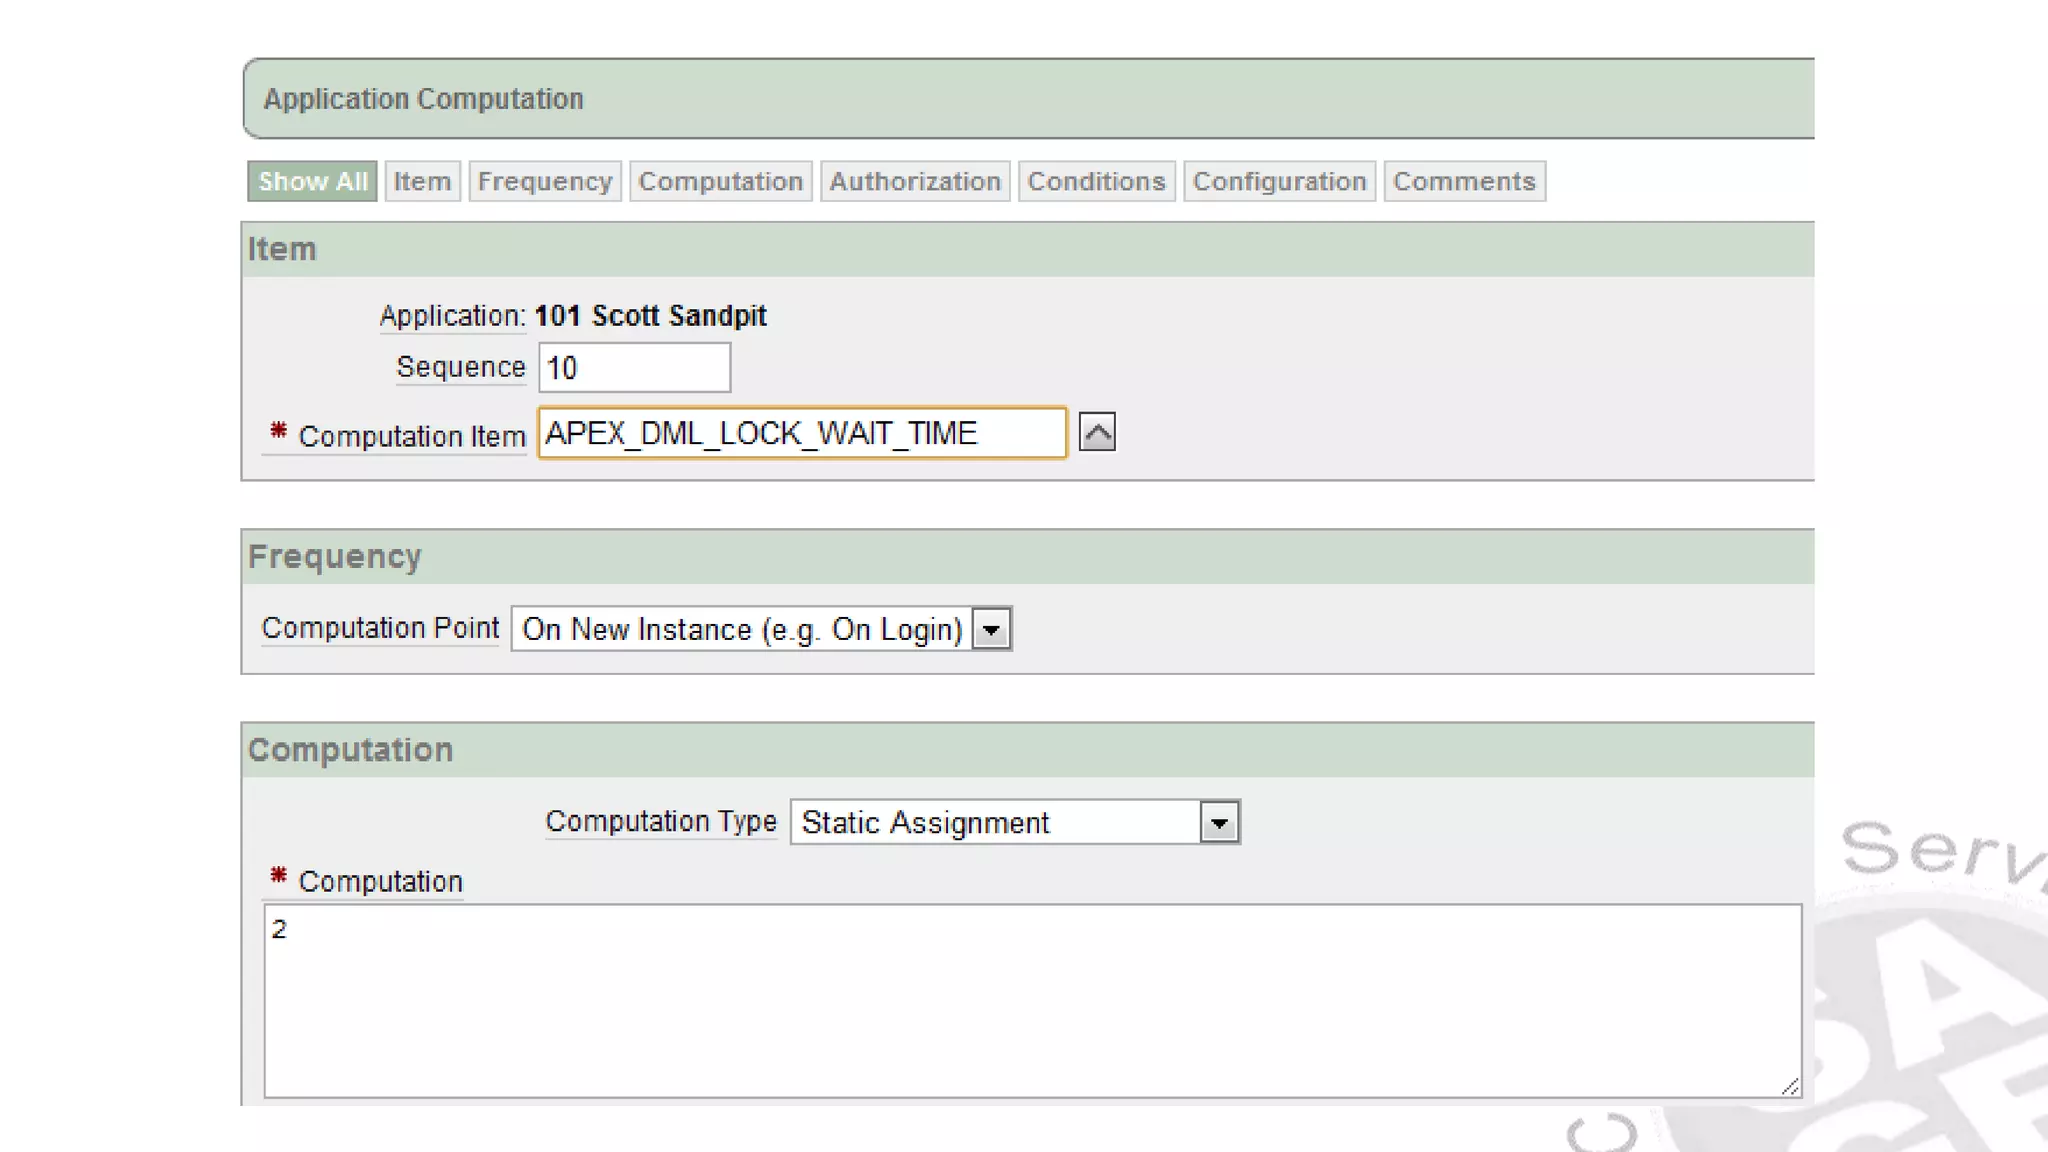Switch to the Item tab

click(422, 181)
